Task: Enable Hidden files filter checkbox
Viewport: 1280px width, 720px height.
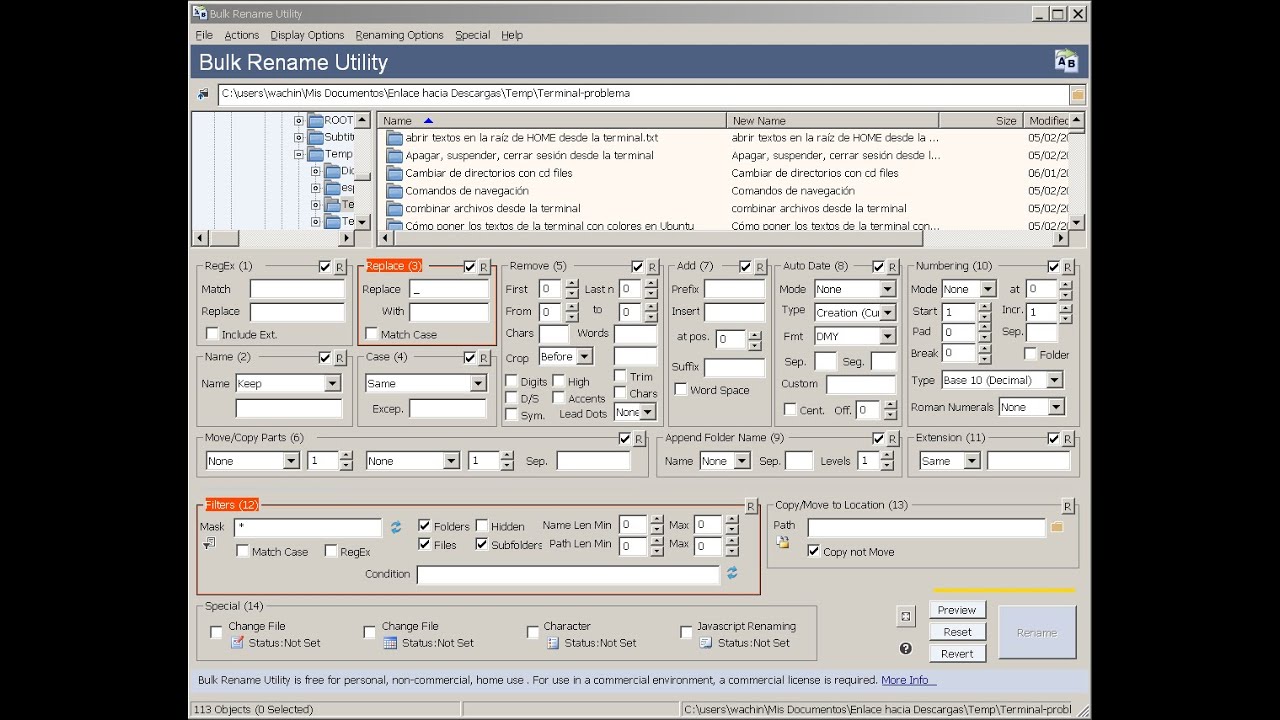Action: point(482,526)
